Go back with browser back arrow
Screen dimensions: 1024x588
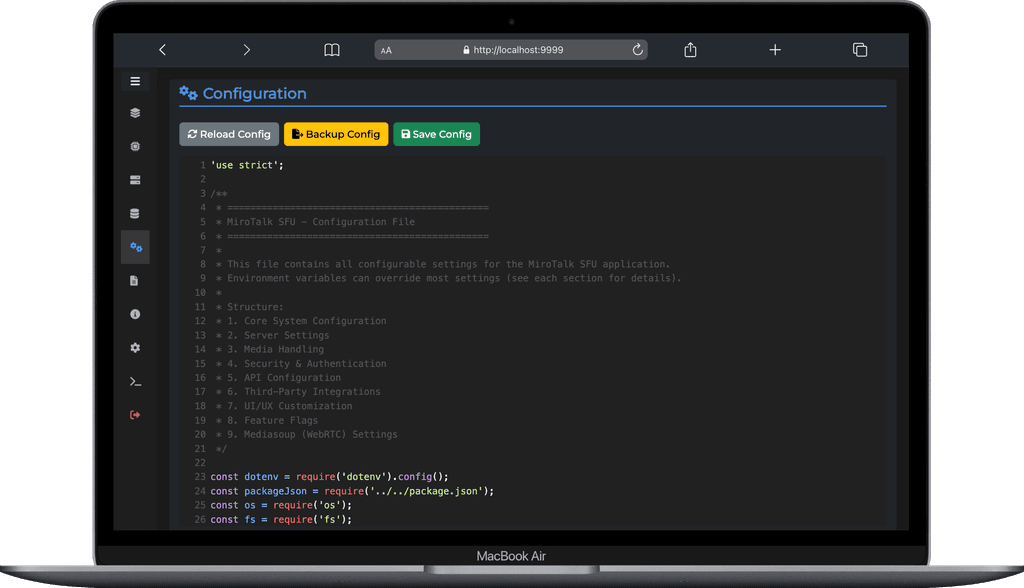coord(163,50)
